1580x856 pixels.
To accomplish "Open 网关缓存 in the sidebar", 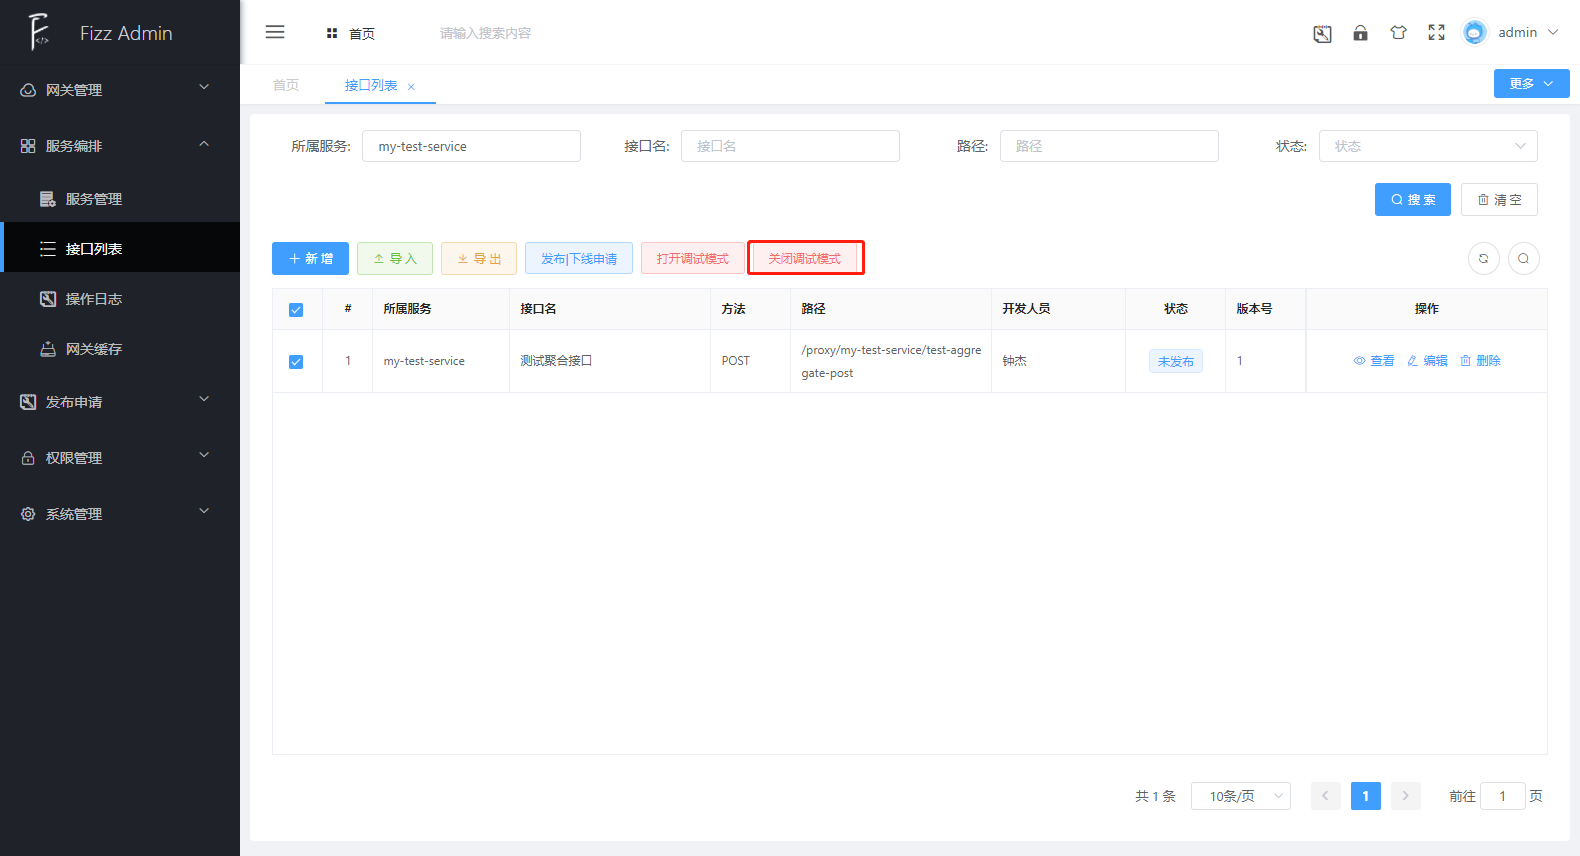I will tap(120, 349).
